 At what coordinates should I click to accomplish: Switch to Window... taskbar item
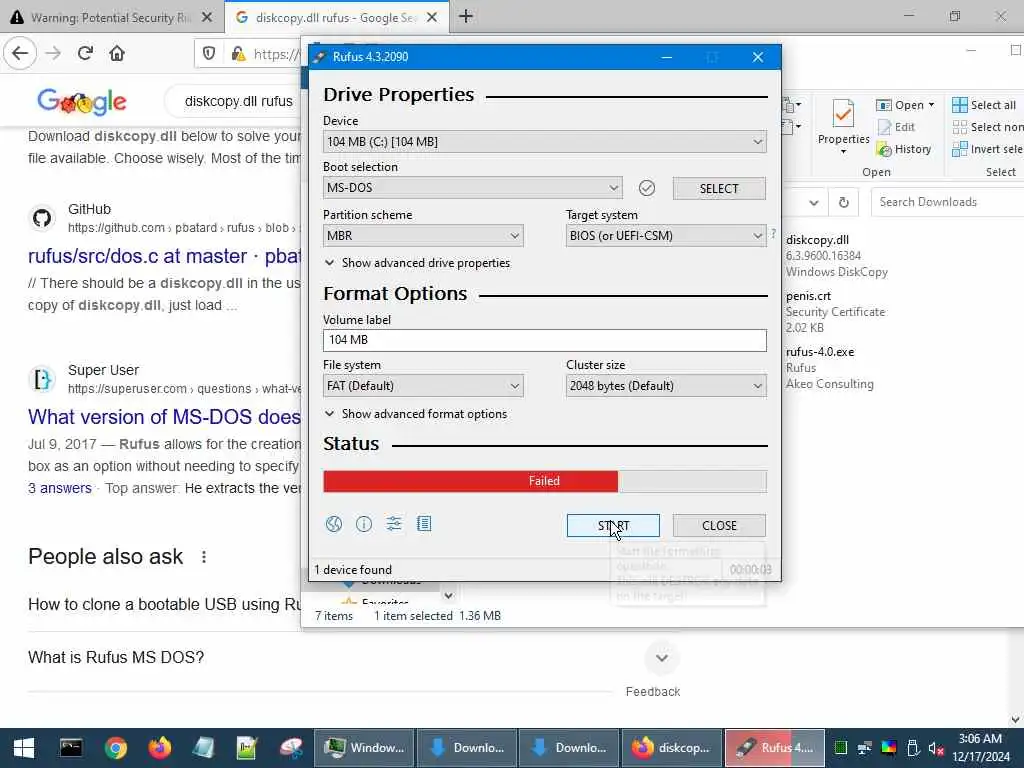click(364, 748)
